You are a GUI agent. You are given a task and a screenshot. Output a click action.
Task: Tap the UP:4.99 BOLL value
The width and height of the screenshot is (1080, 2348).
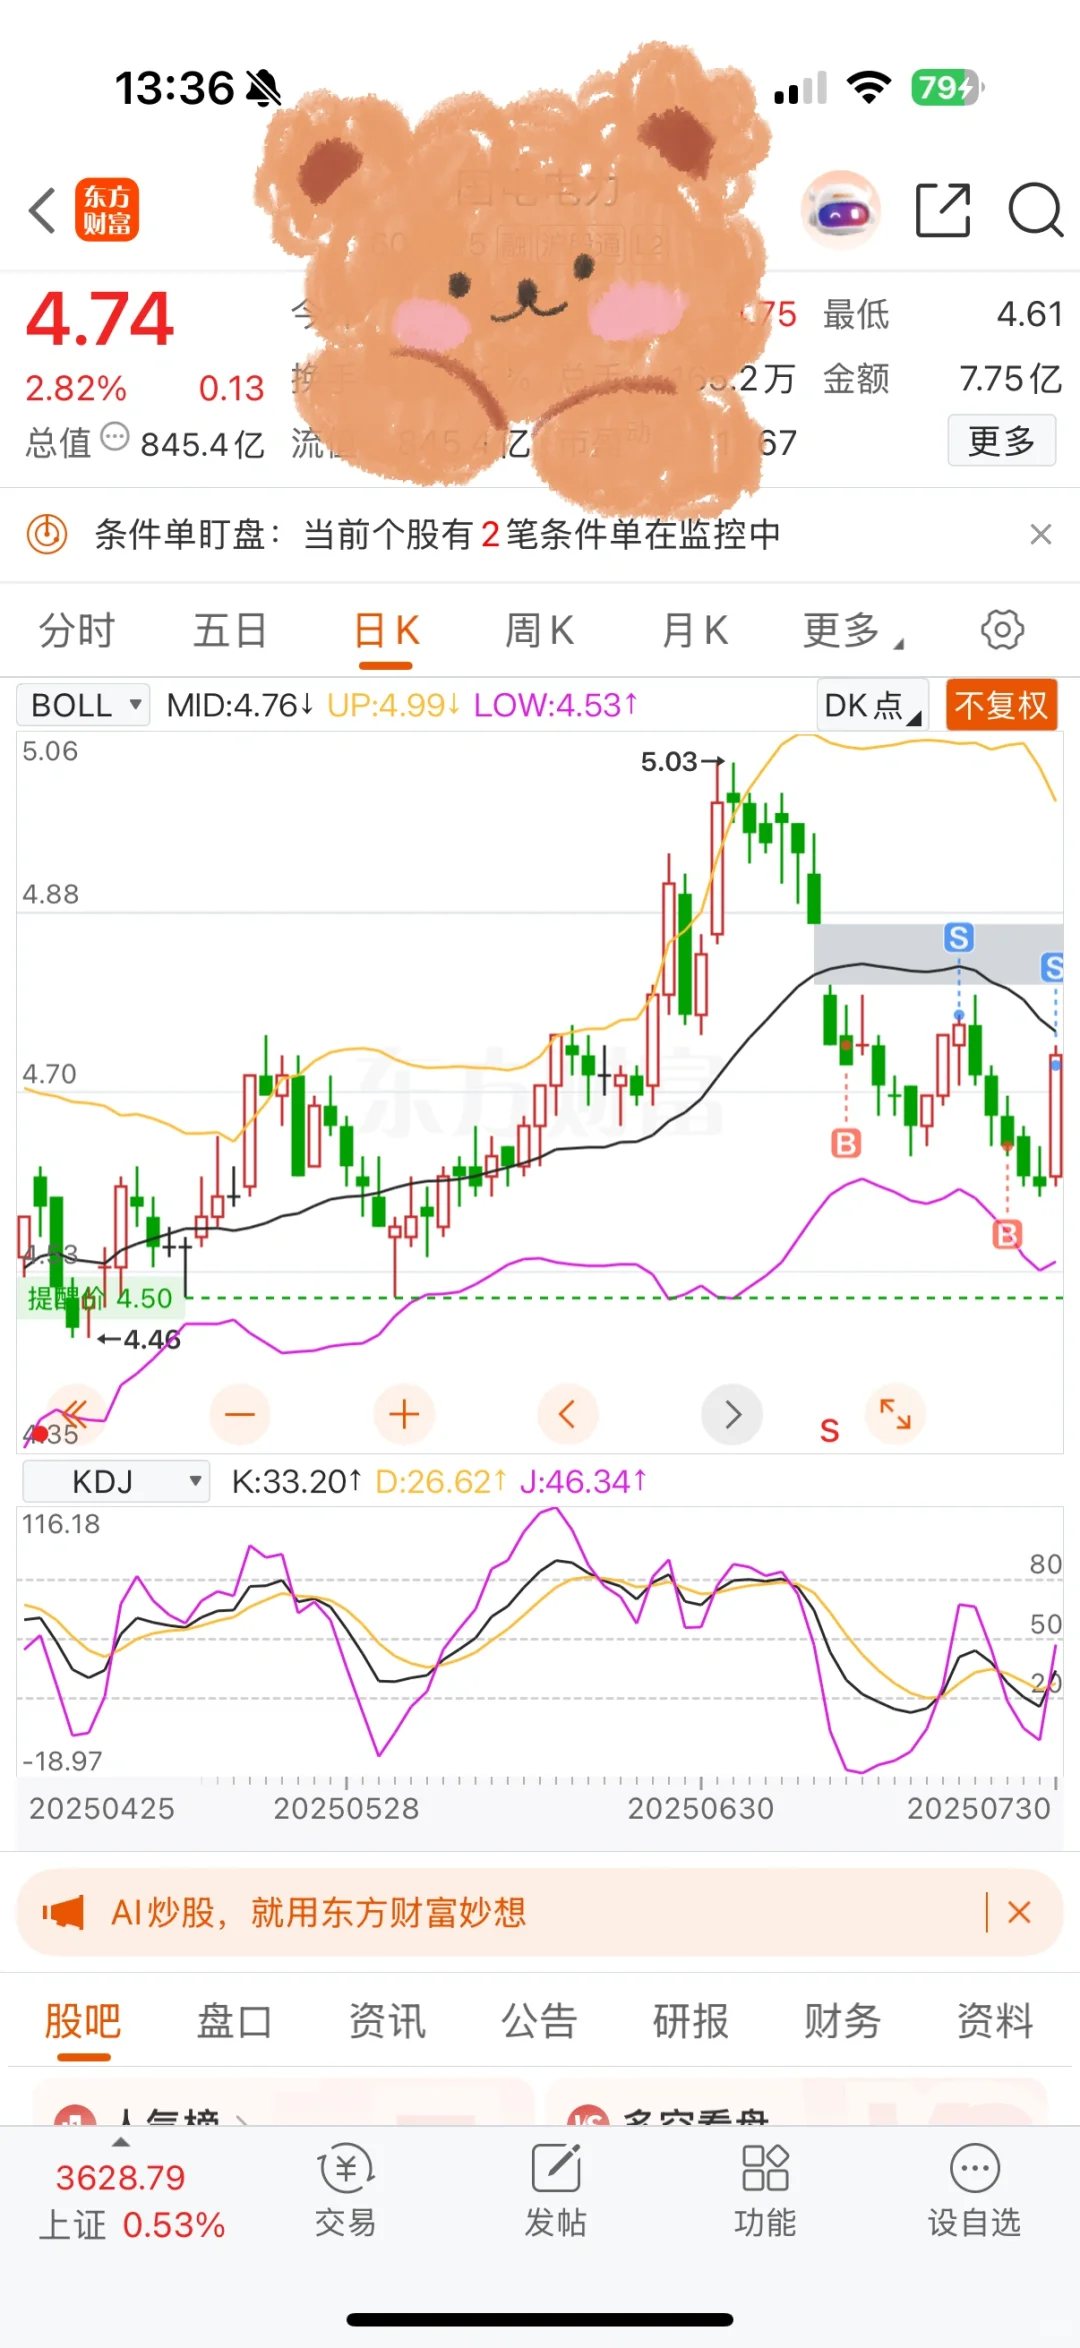(x=393, y=705)
